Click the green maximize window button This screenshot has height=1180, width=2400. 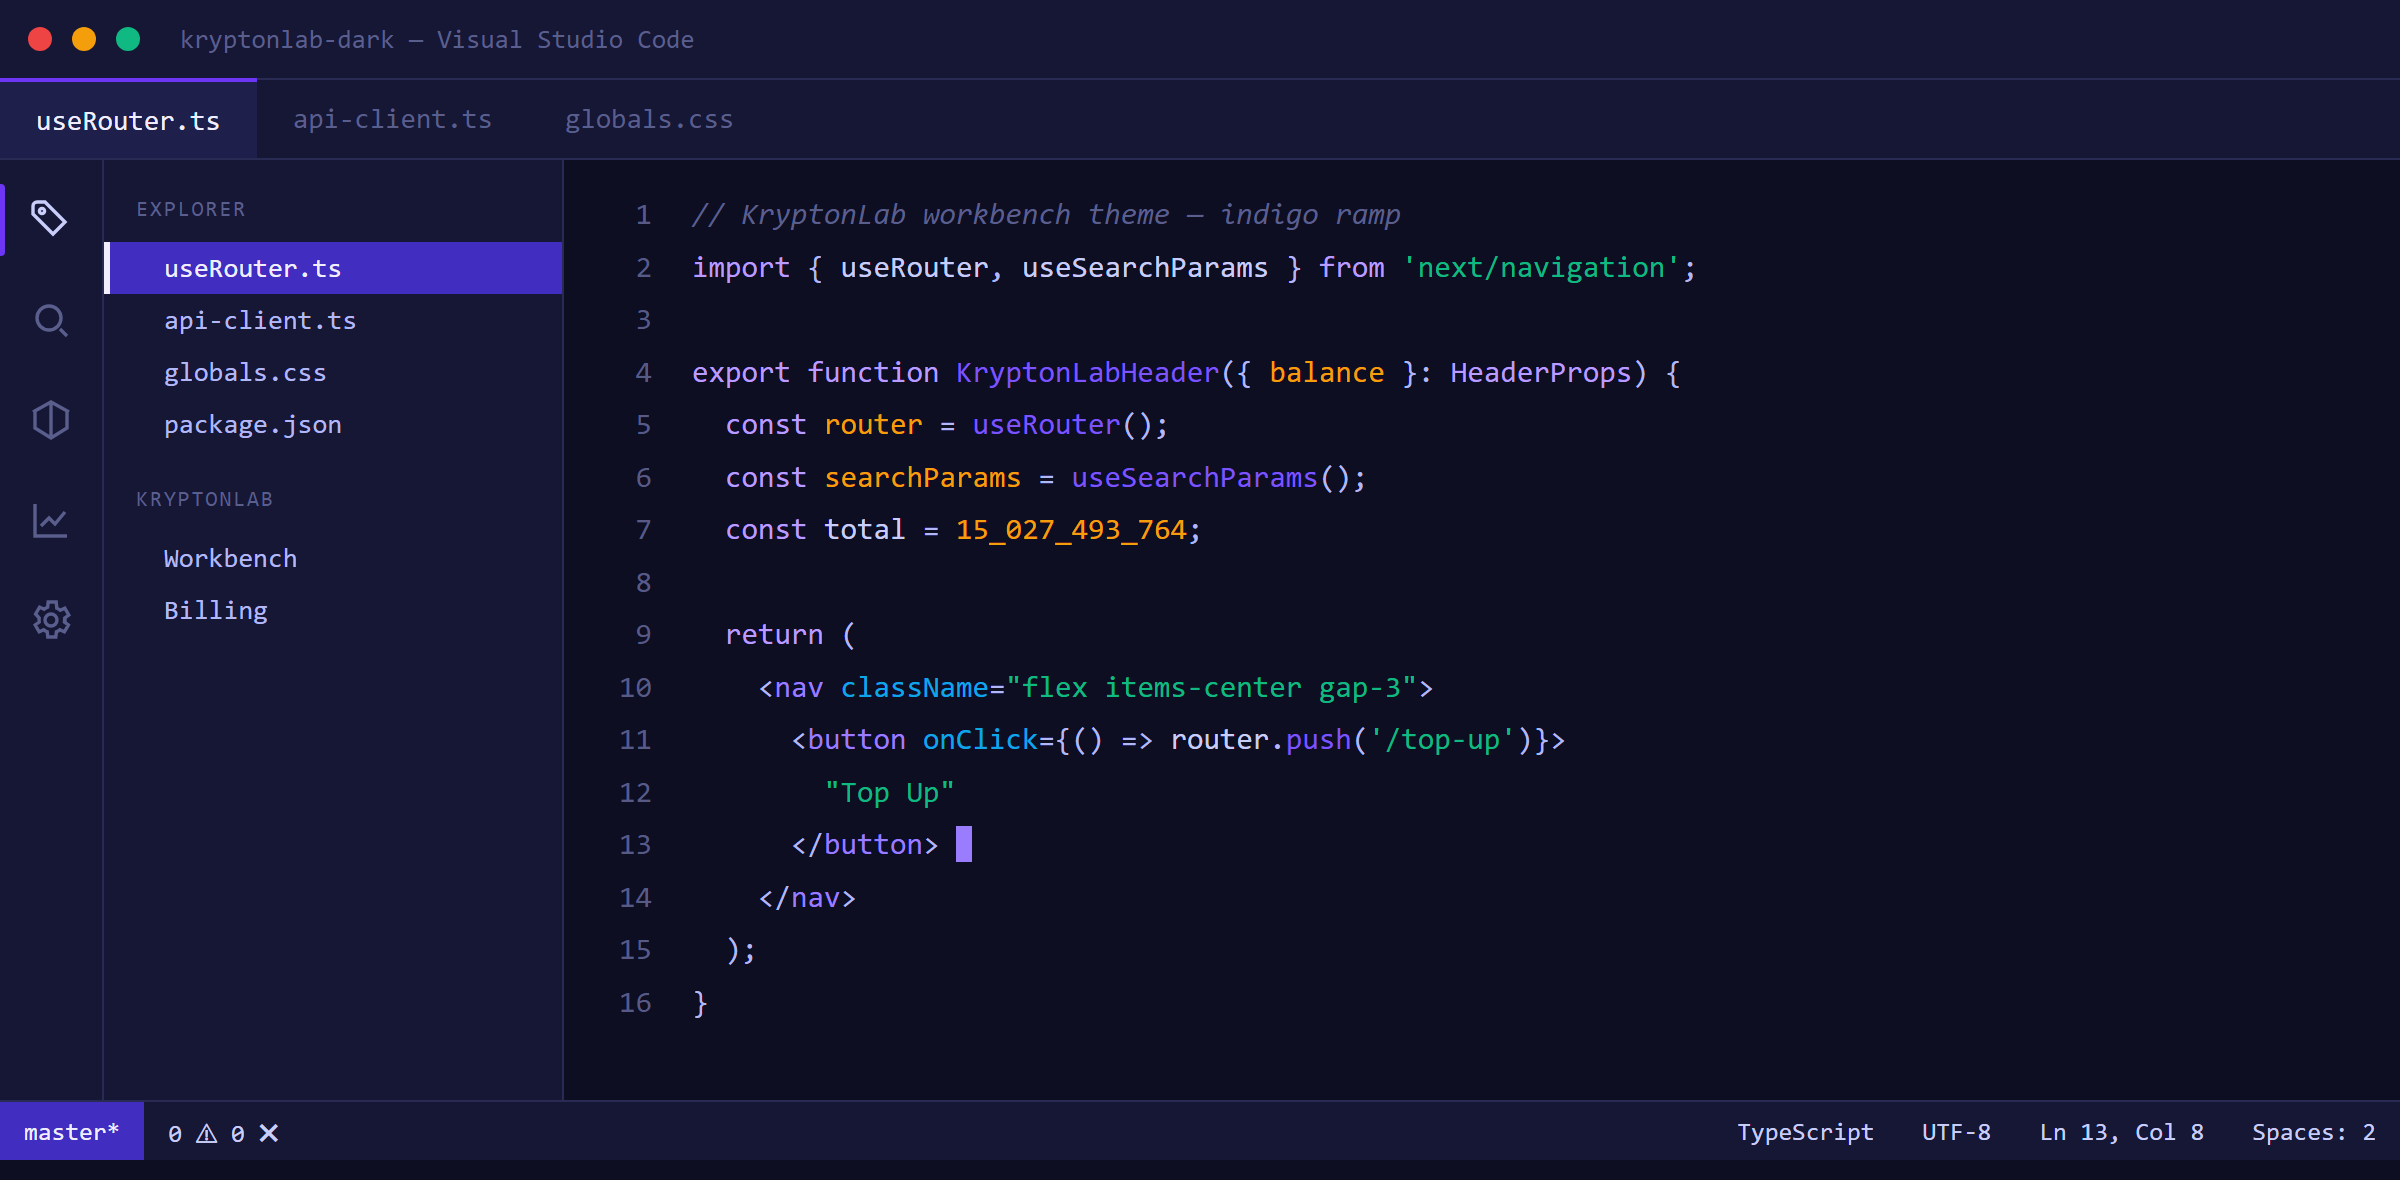coord(128,39)
